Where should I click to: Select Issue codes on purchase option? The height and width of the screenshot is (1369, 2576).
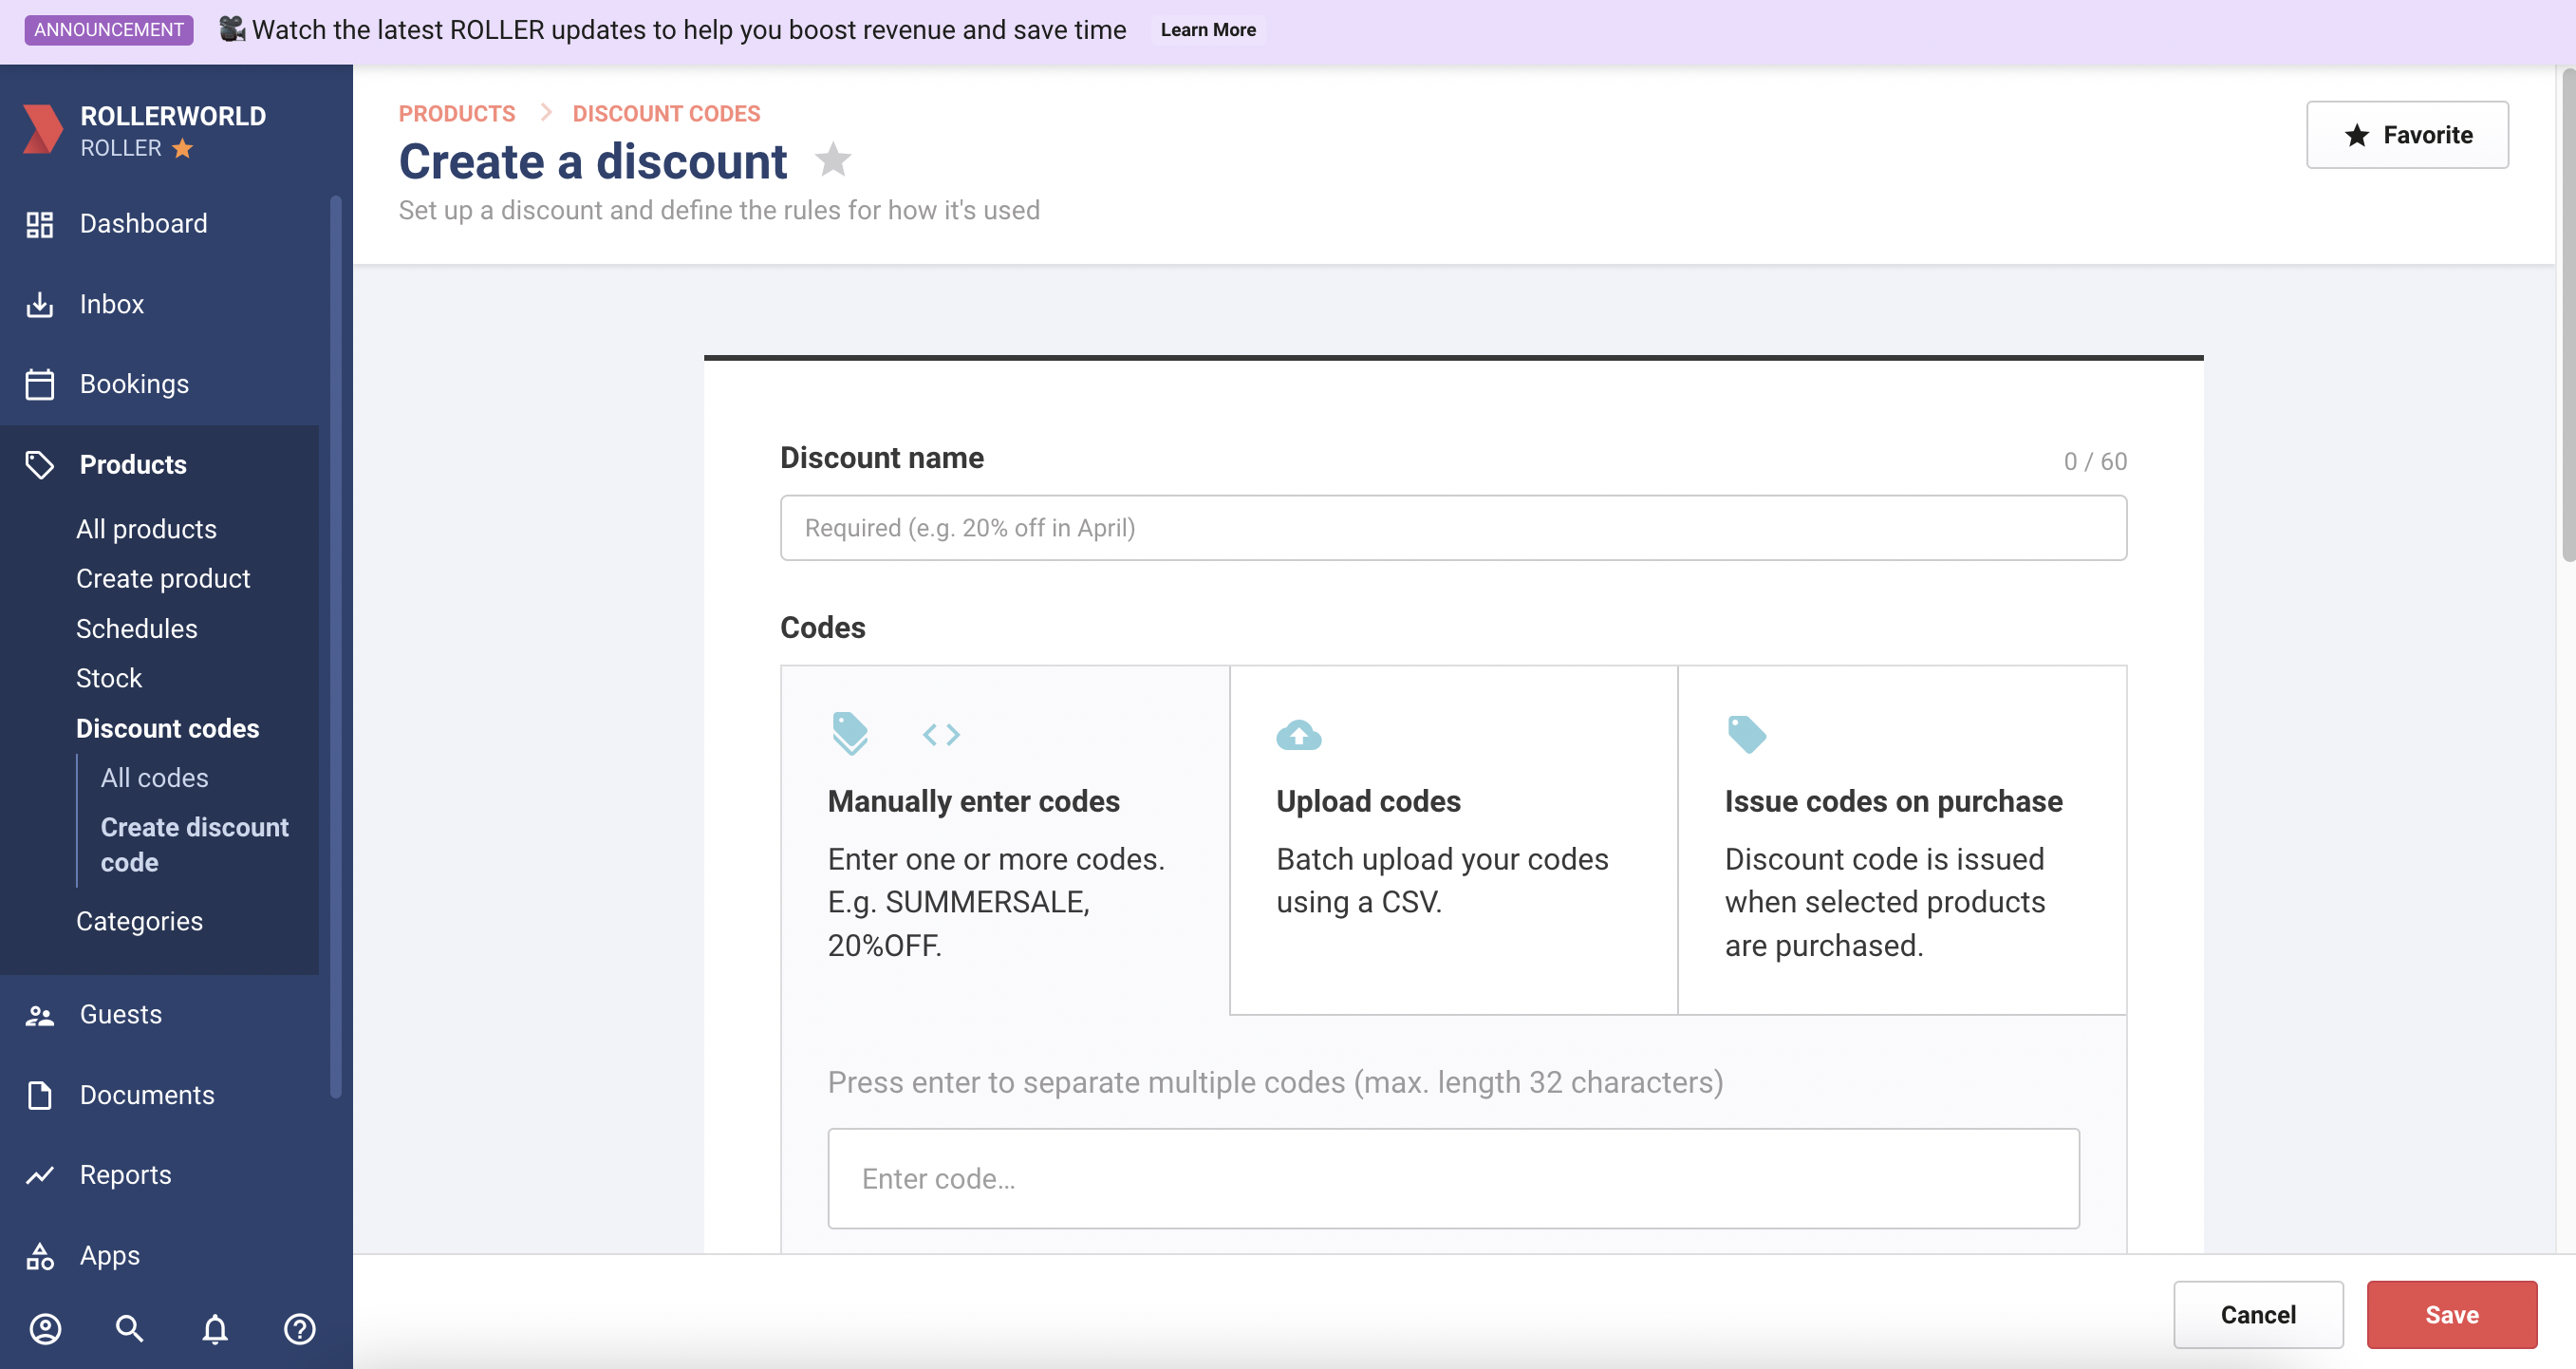pos(1902,840)
